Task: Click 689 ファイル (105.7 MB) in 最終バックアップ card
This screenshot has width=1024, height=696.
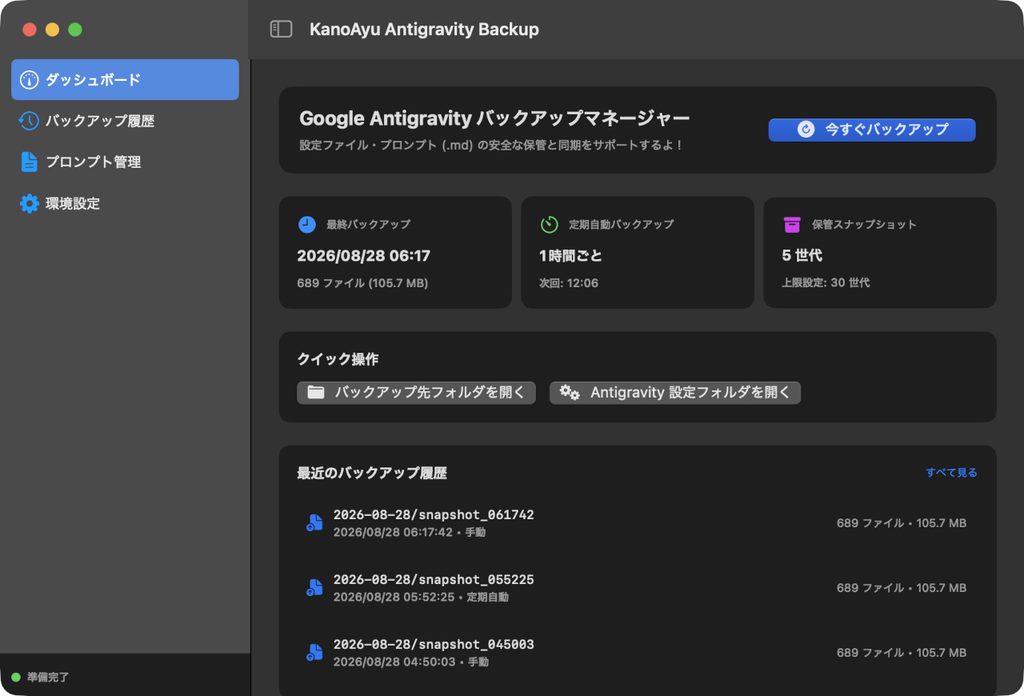Action: point(362,283)
